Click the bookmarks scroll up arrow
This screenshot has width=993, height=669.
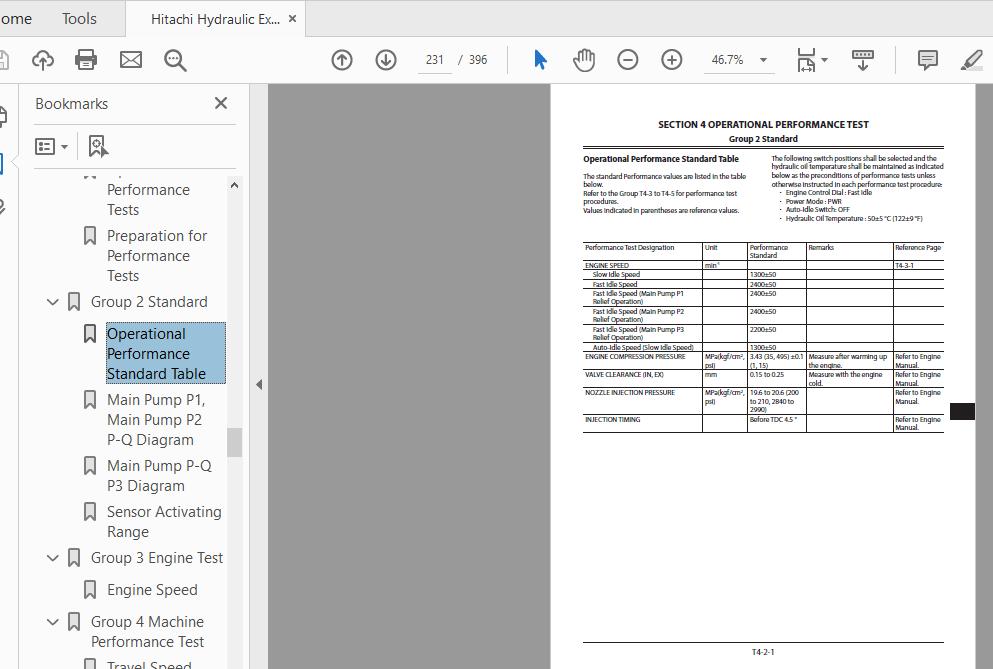[x=234, y=186]
